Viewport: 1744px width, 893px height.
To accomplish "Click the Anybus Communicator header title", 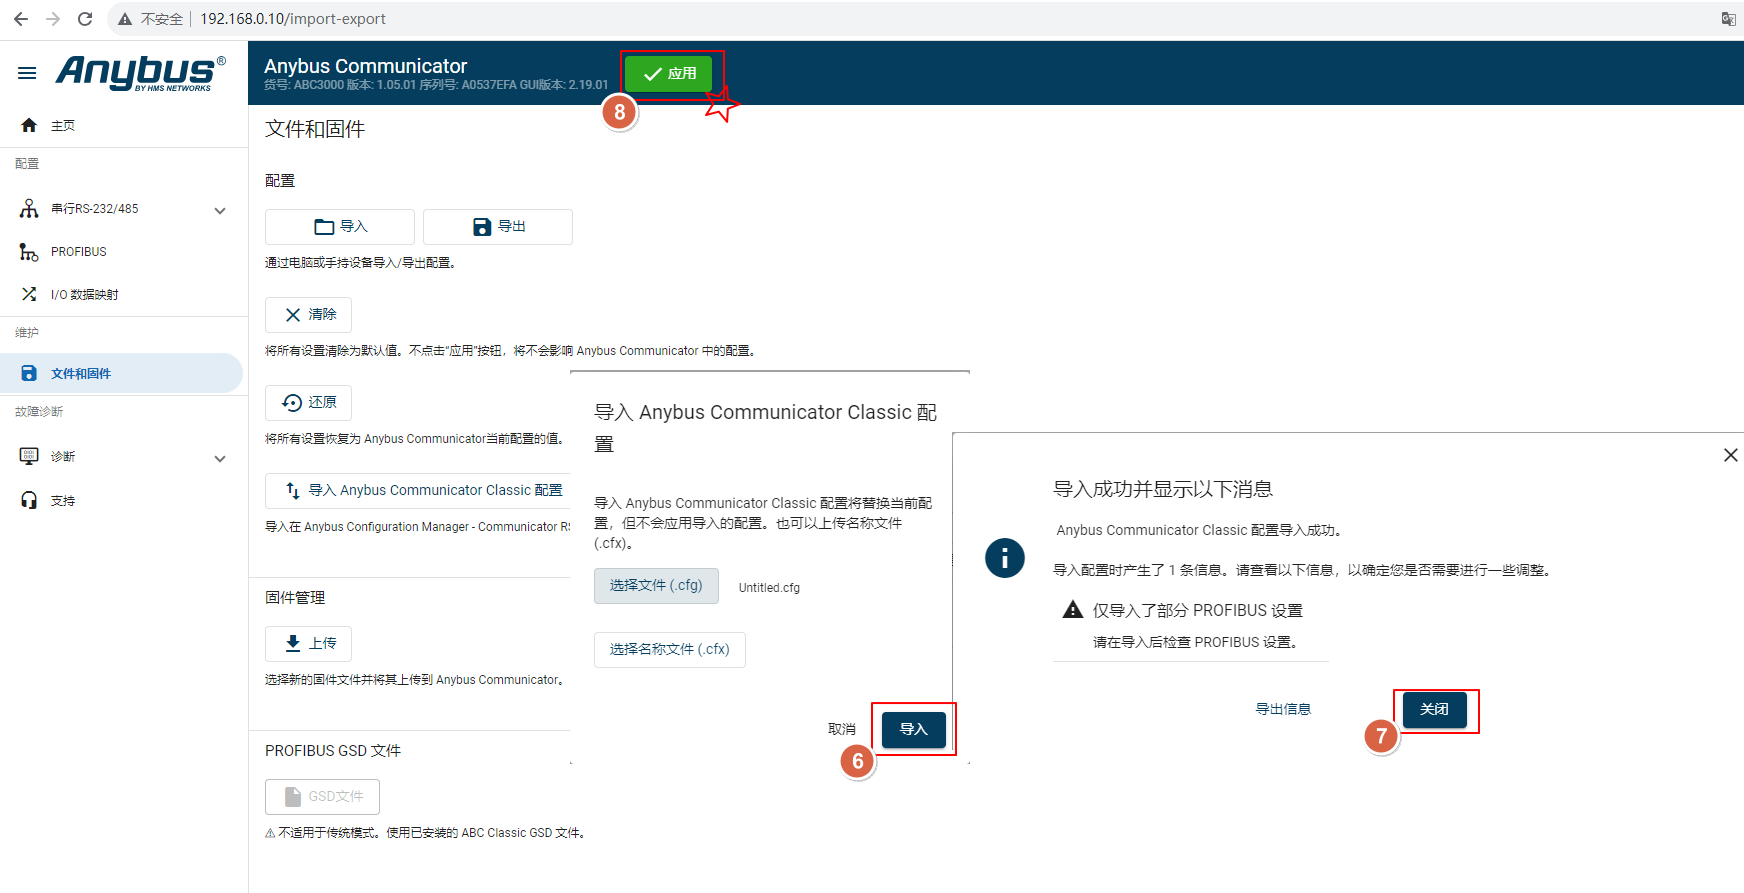I will click(365, 66).
